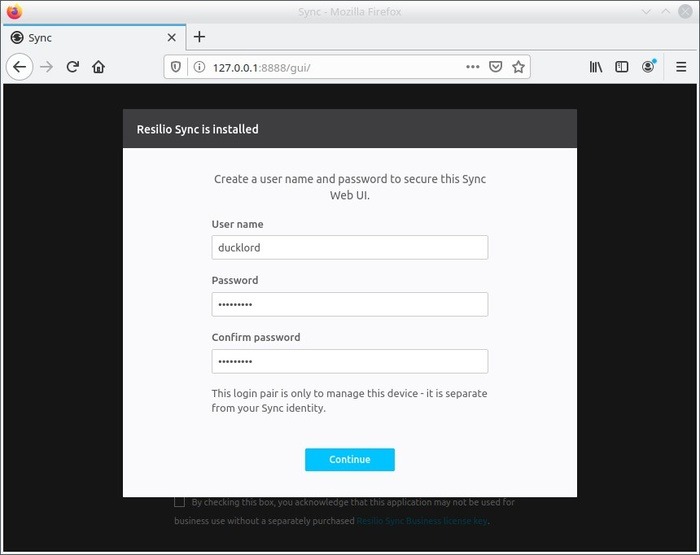Image resolution: width=700 pixels, height=555 pixels.
Task: Click the forward navigation arrow
Action: [x=46, y=67]
